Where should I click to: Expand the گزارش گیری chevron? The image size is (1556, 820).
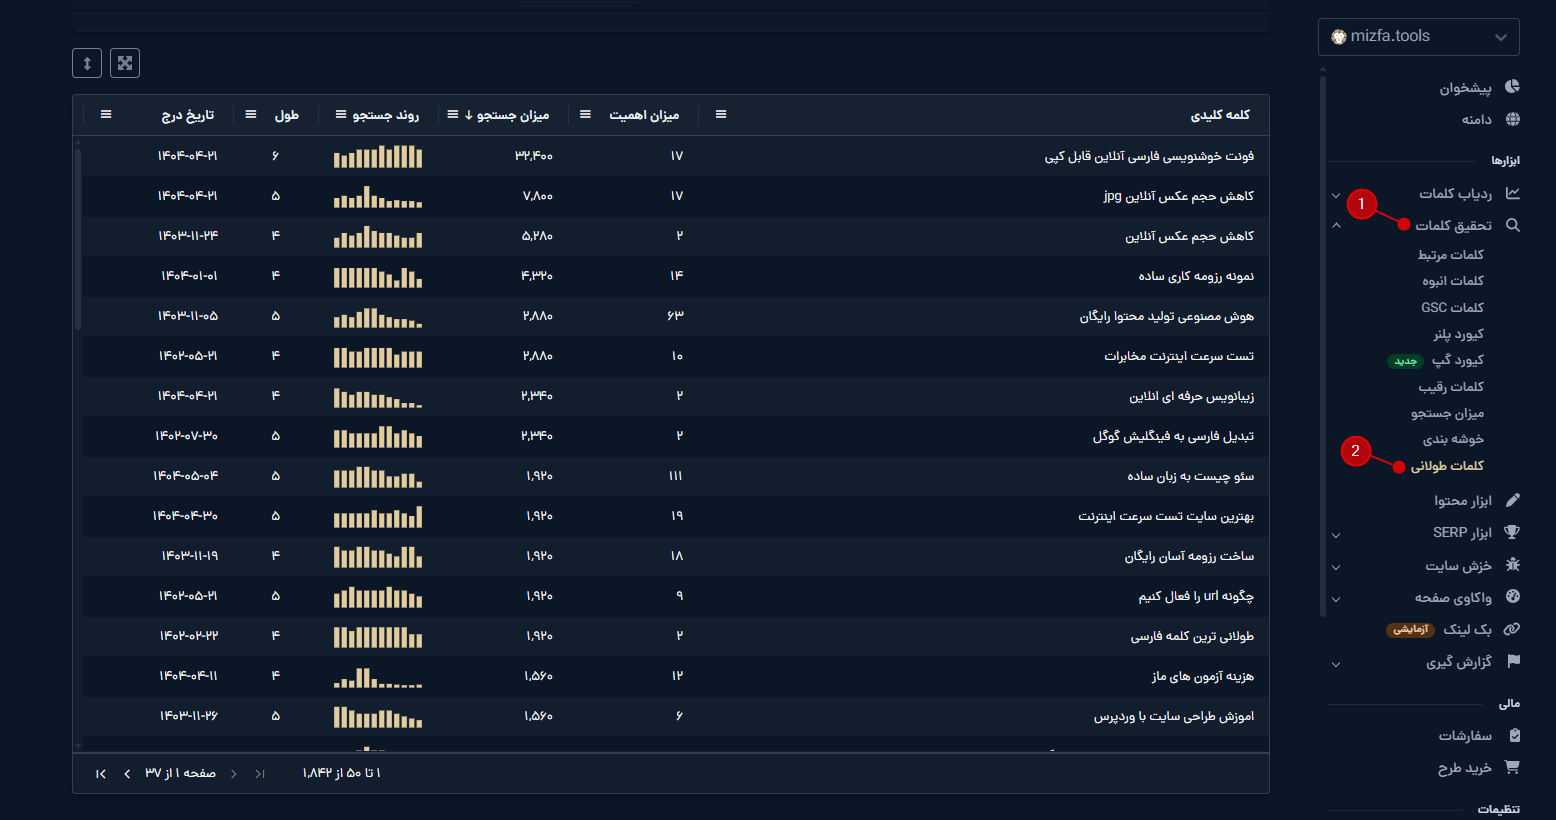coord(1336,663)
